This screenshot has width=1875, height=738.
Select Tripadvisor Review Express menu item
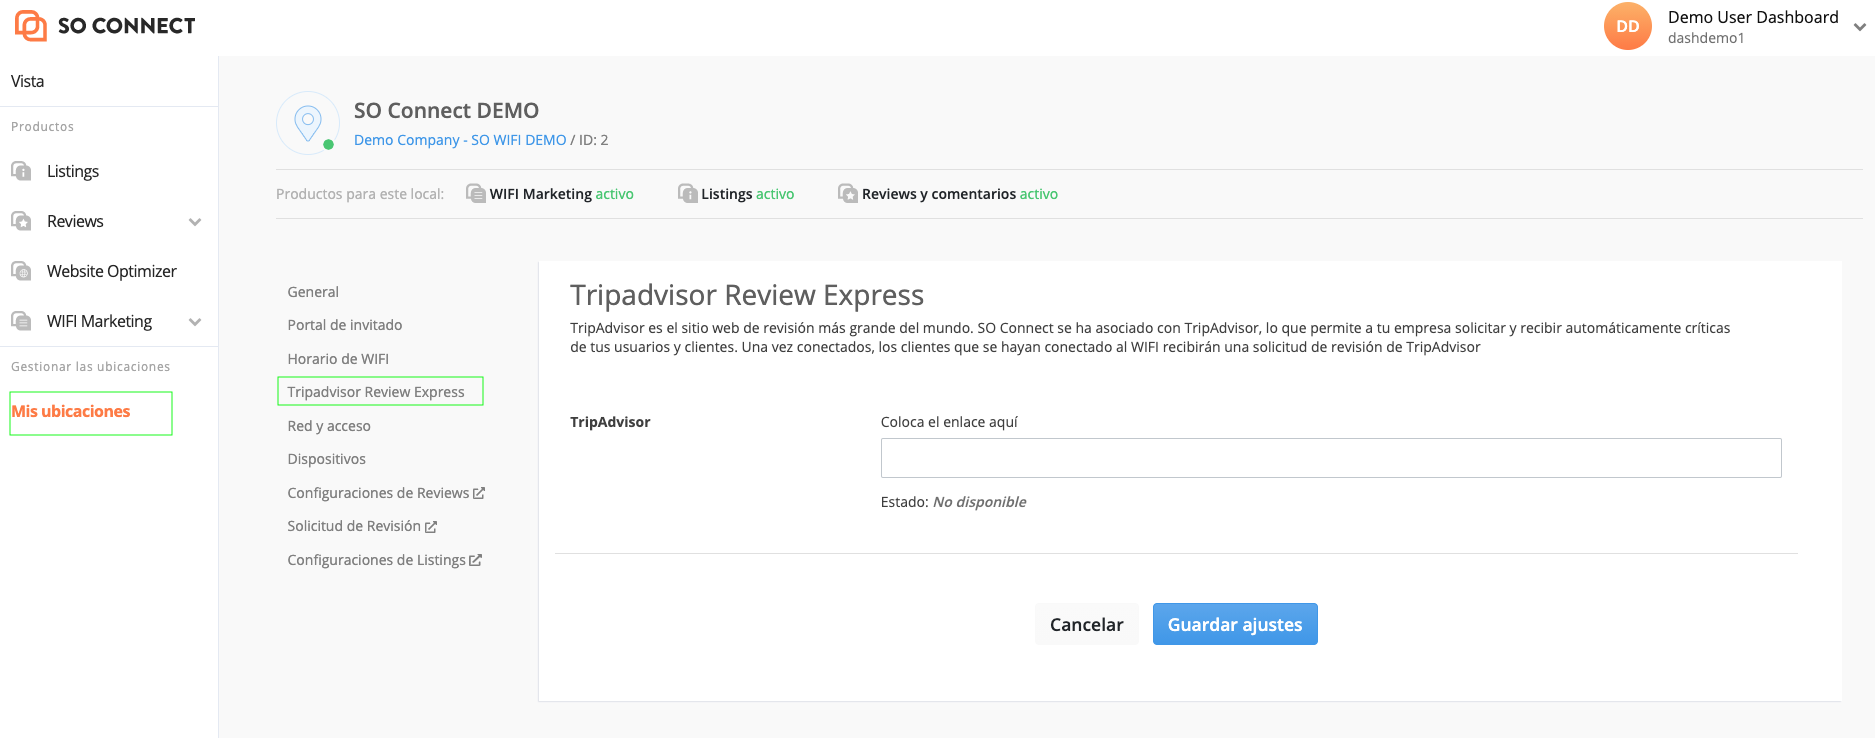[376, 392]
